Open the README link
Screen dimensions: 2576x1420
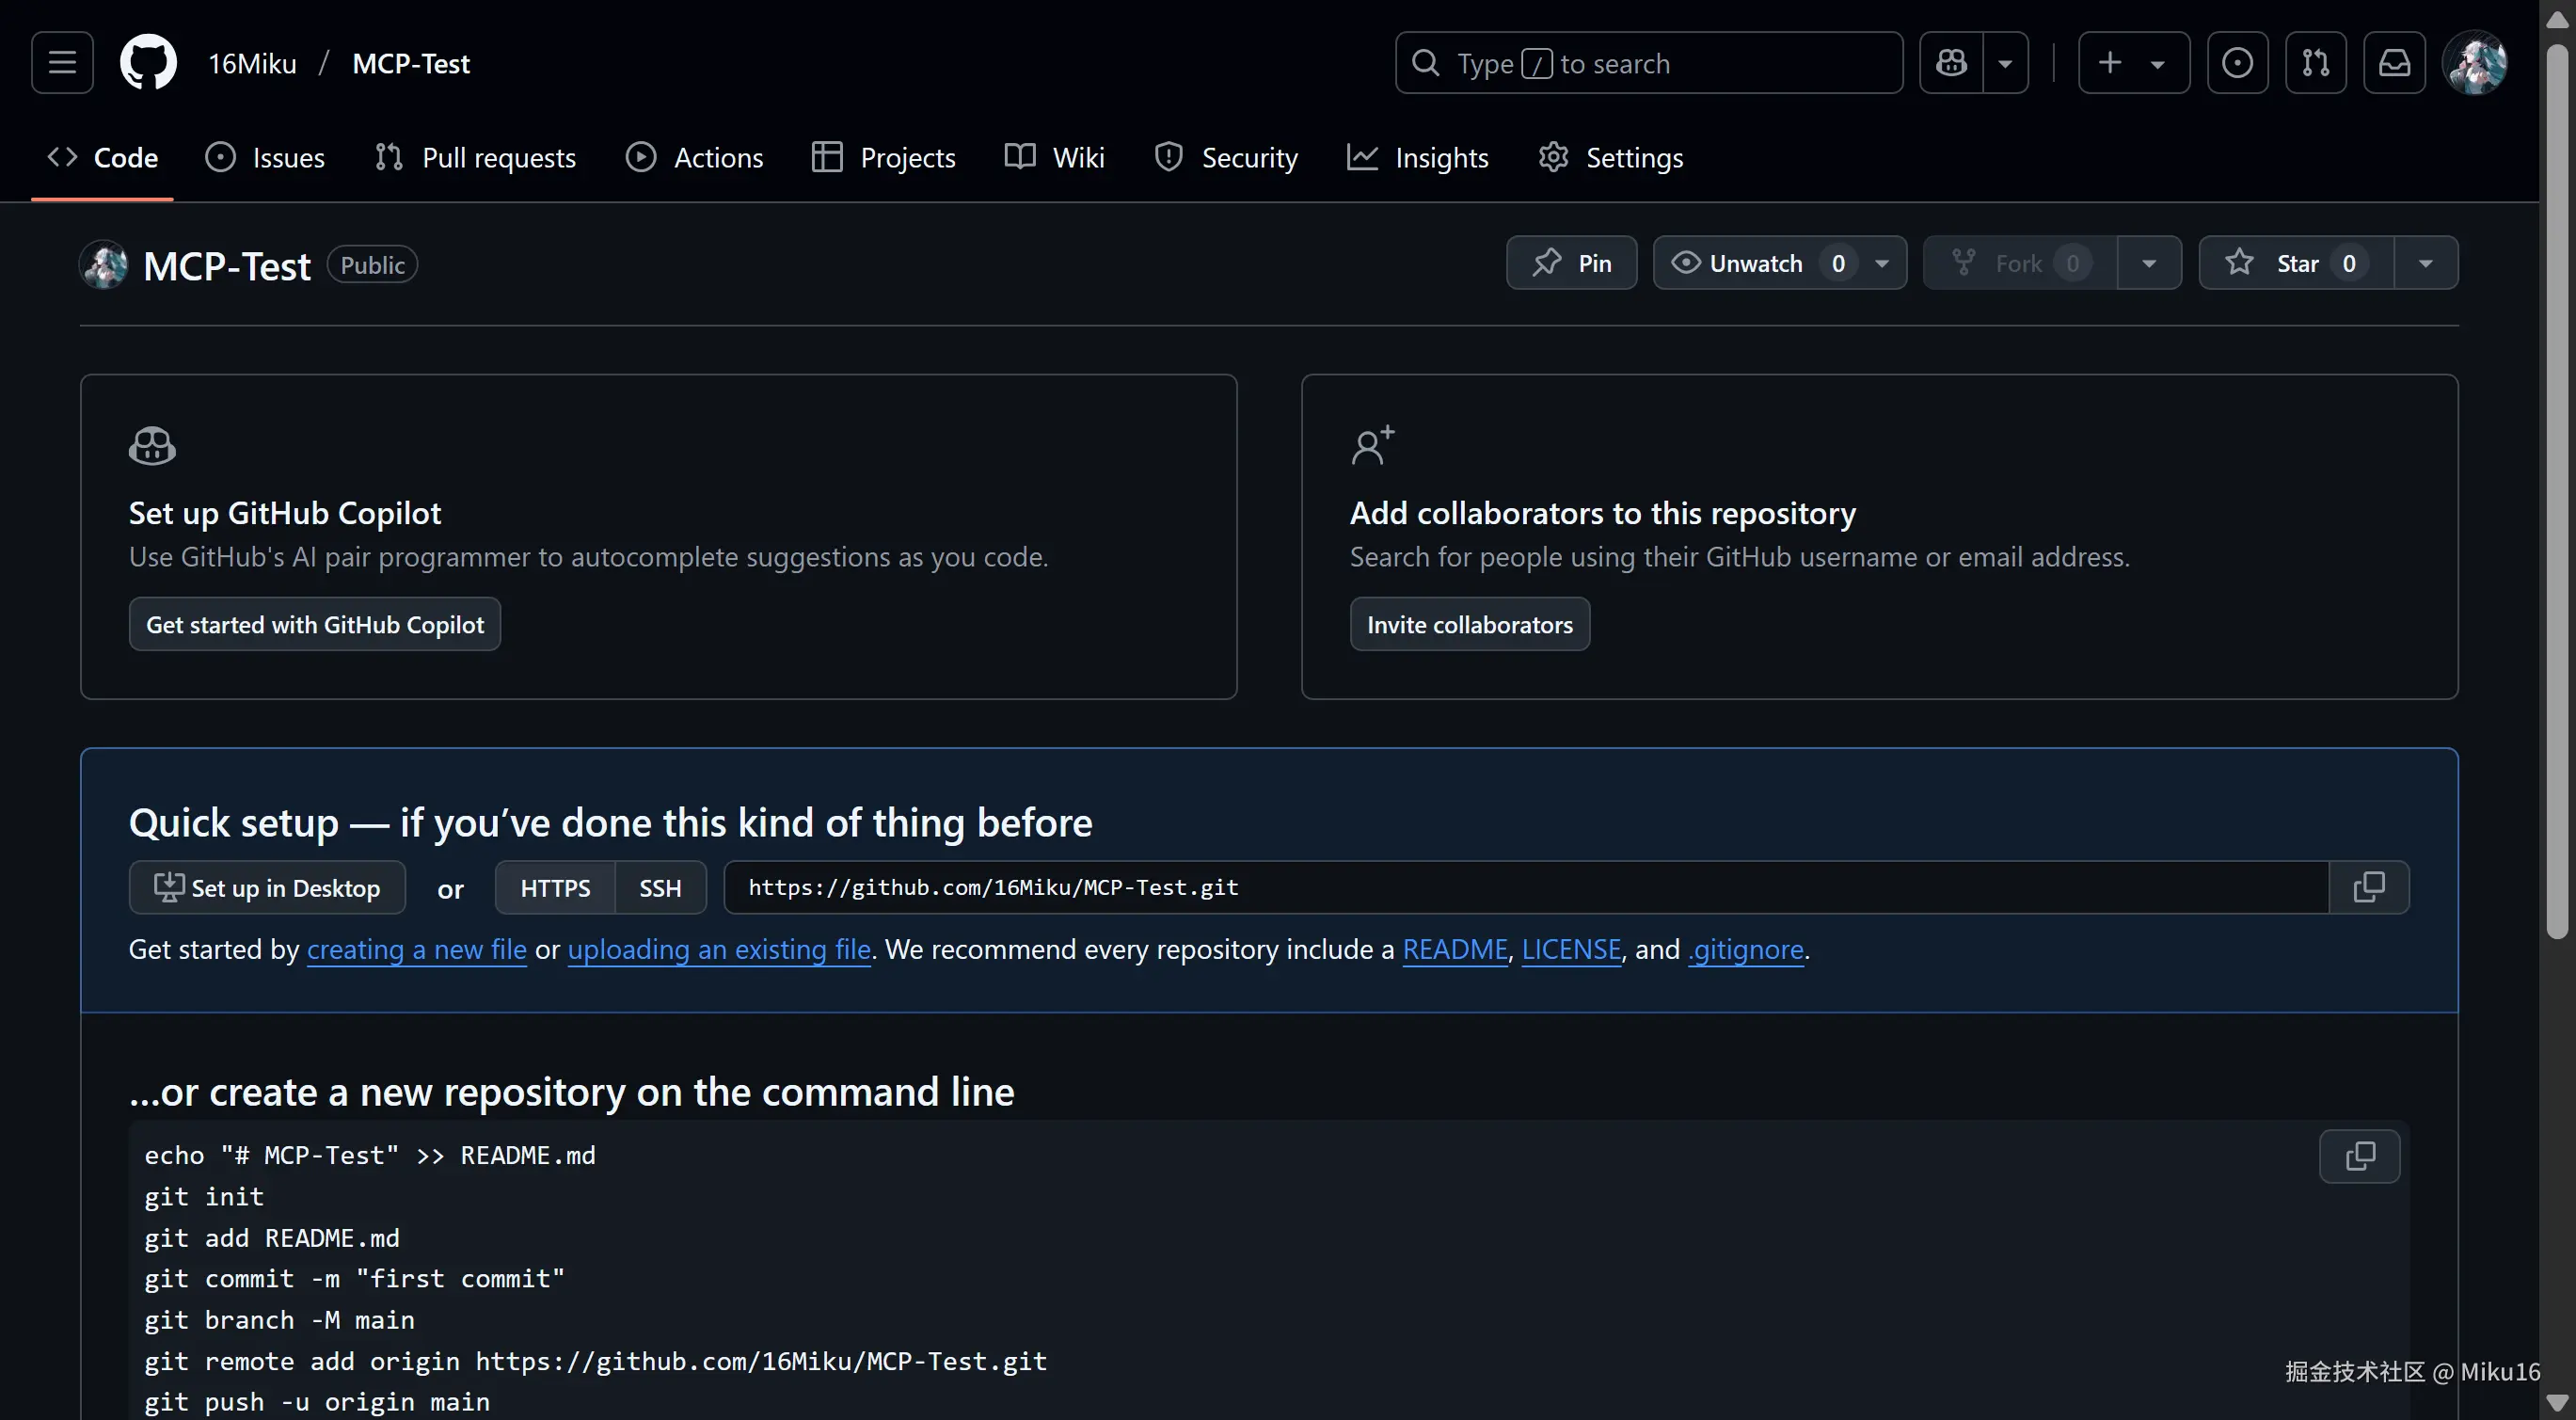click(x=1455, y=950)
